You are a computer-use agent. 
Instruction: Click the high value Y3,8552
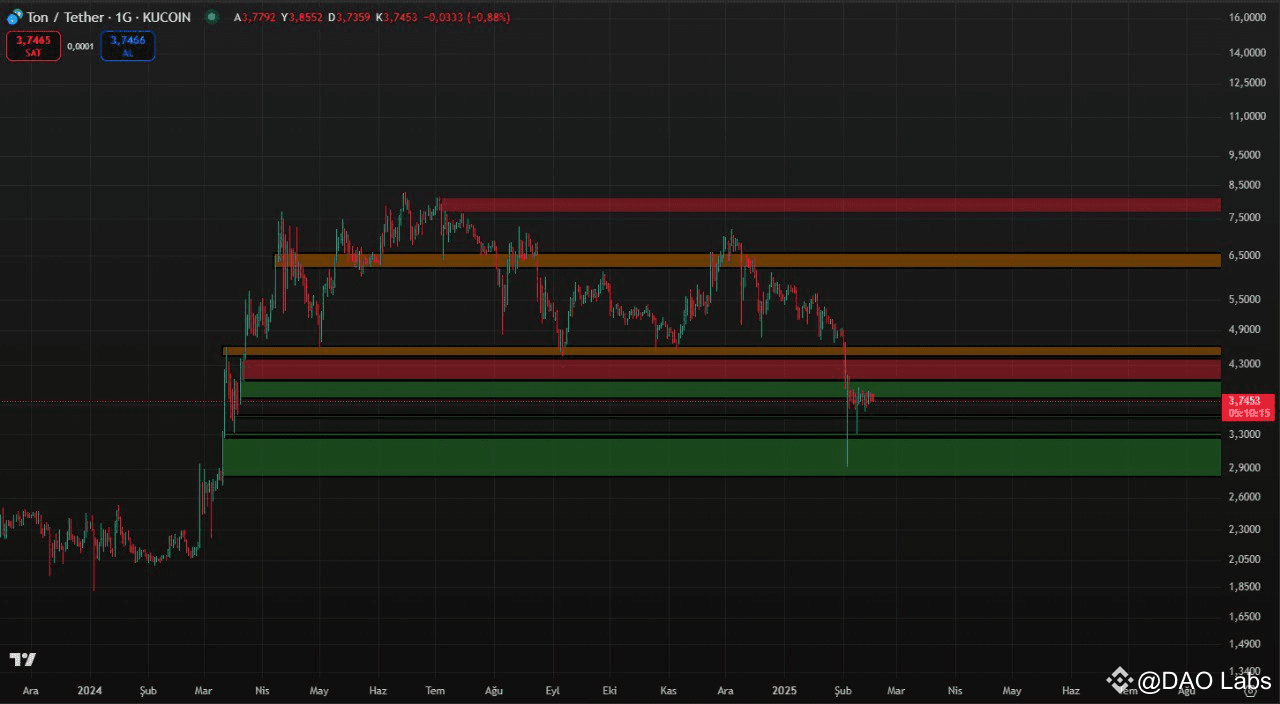click(301, 17)
